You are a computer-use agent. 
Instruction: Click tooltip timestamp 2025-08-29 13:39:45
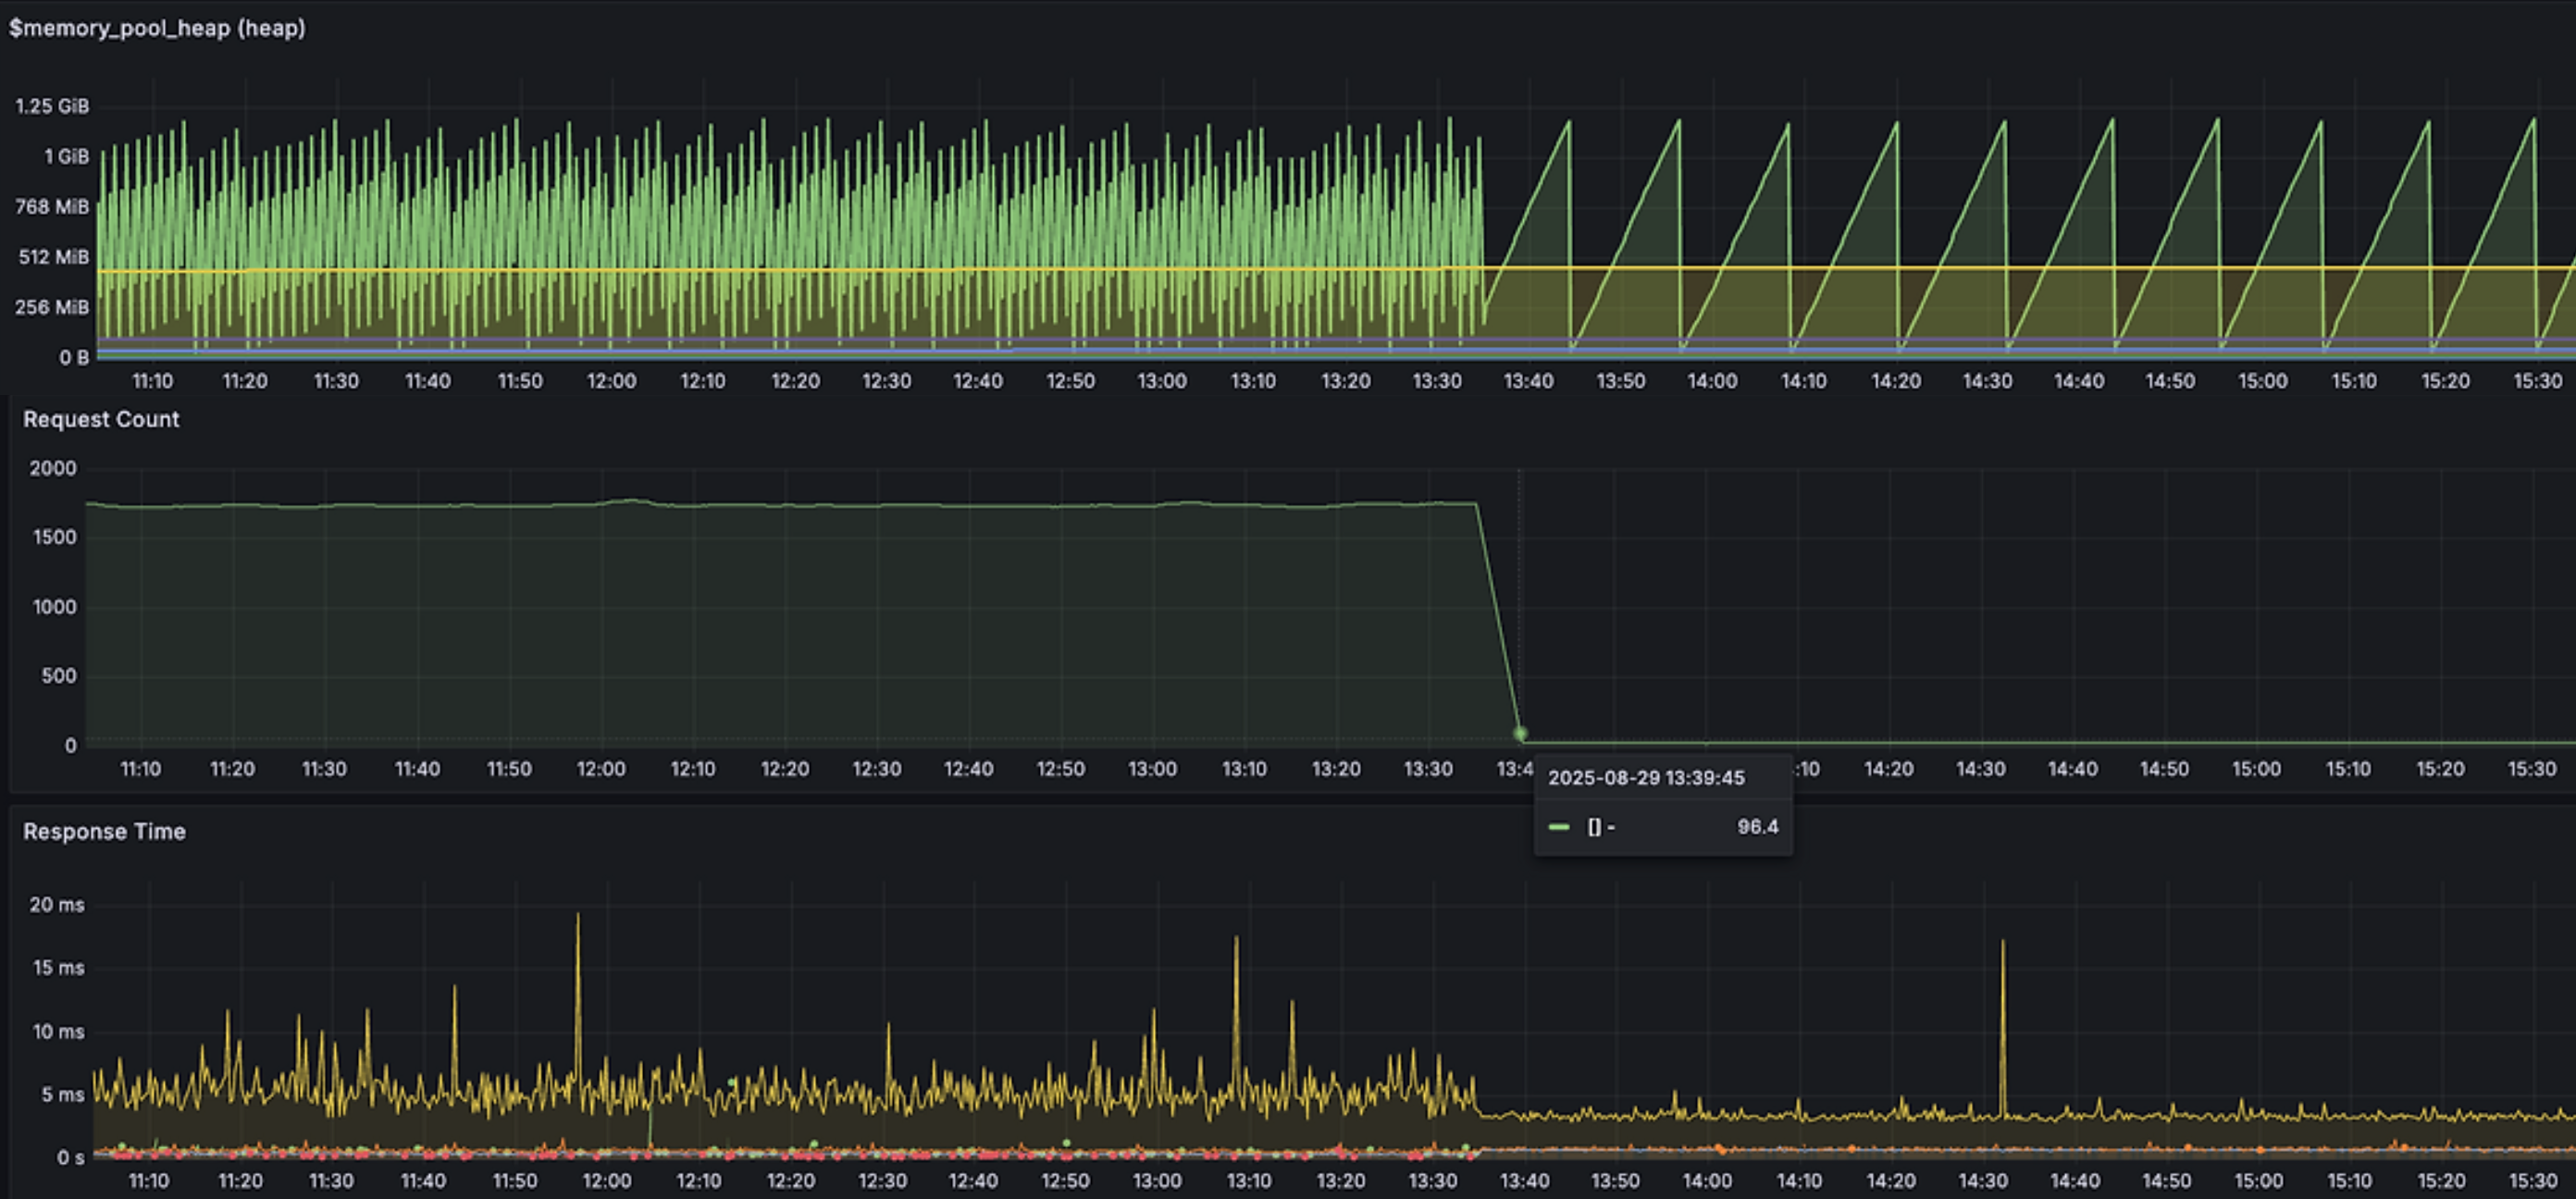pyautogui.click(x=1646, y=778)
